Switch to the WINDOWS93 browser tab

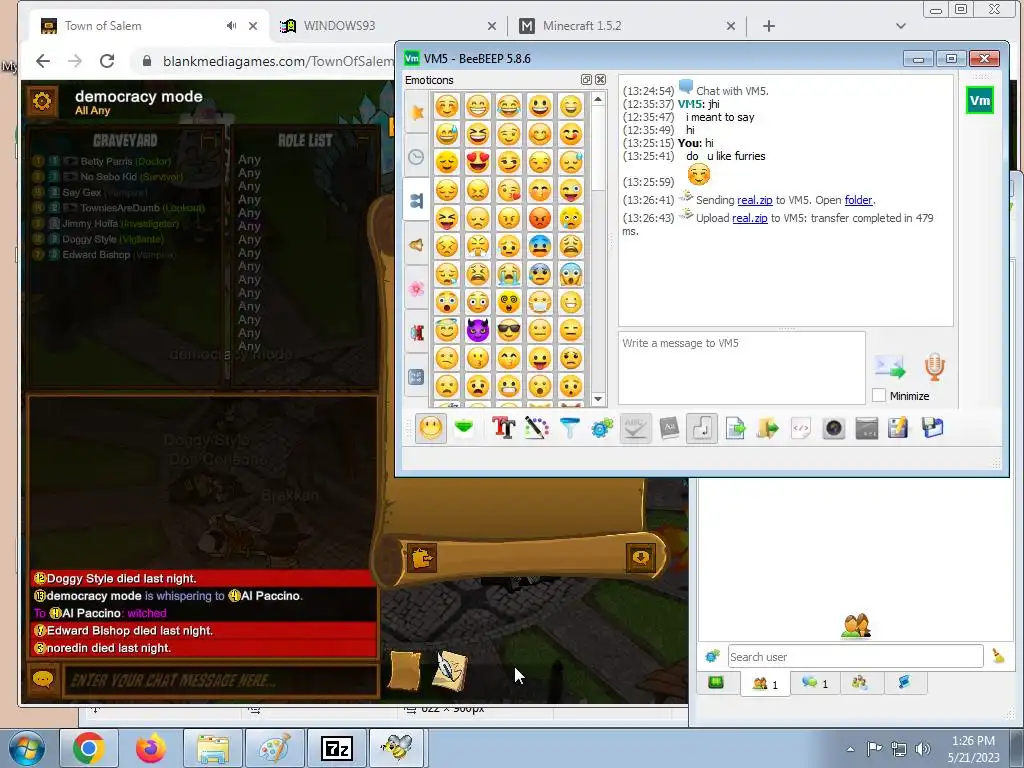tap(388, 26)
